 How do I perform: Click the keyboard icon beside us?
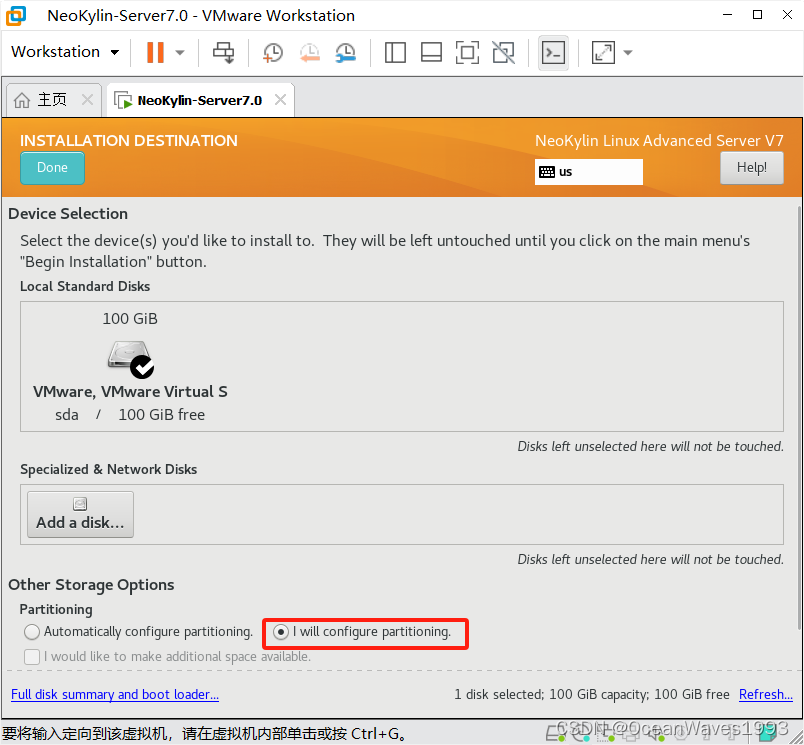(x=547, y=172)
